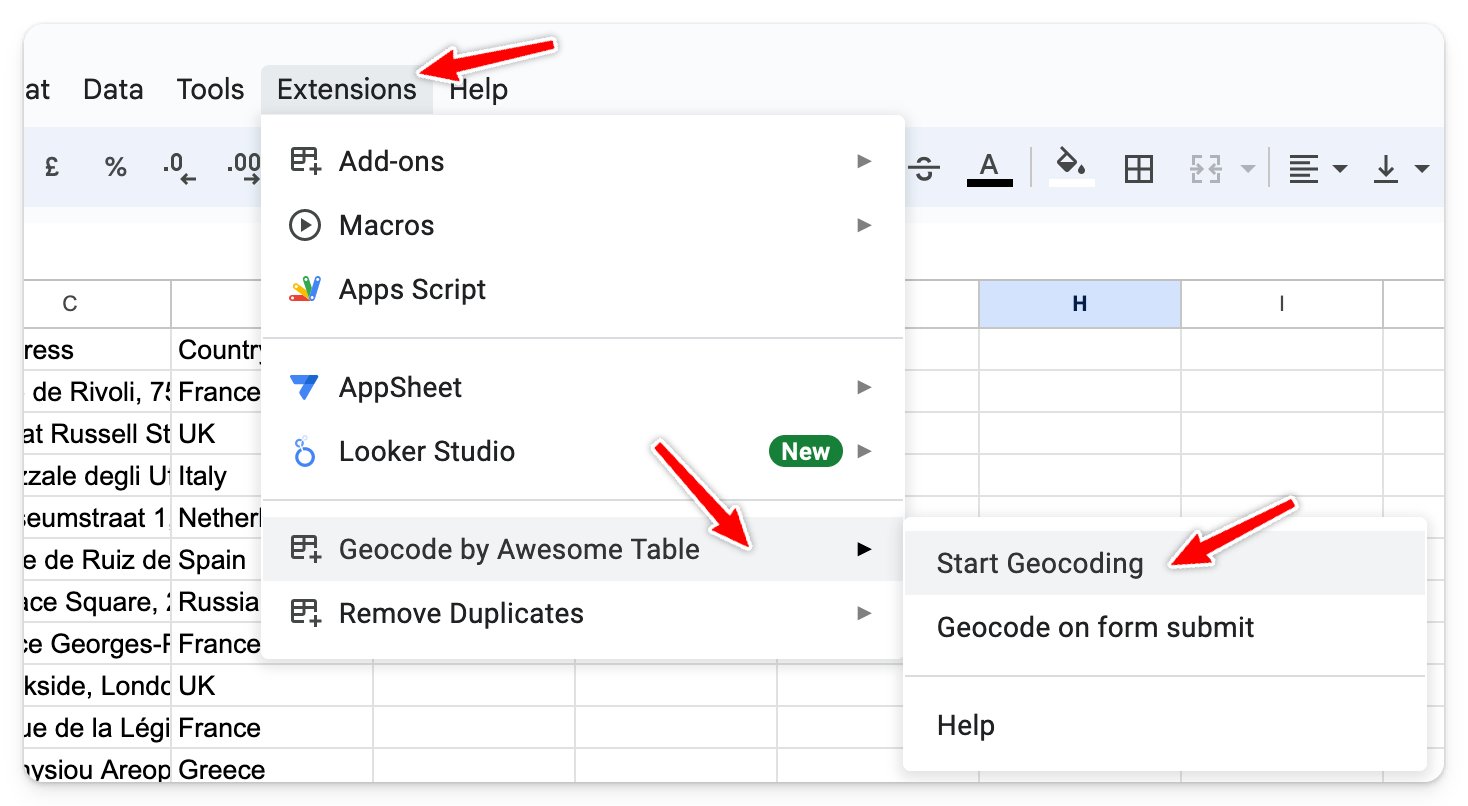Click the currency format pound icon
The image size is (1468, 806).
[x=51, y=168]
